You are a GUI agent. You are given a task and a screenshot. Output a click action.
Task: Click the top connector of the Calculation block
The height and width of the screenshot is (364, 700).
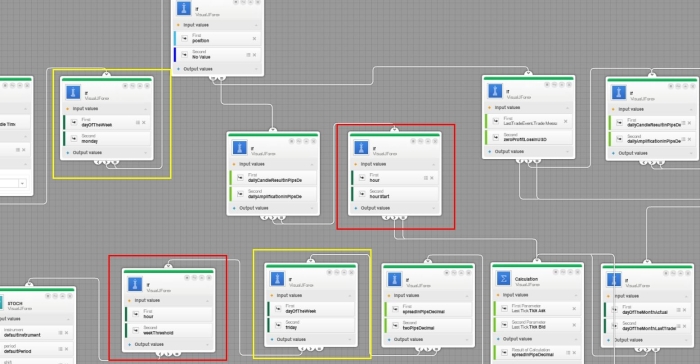click(x=537, y=261)
